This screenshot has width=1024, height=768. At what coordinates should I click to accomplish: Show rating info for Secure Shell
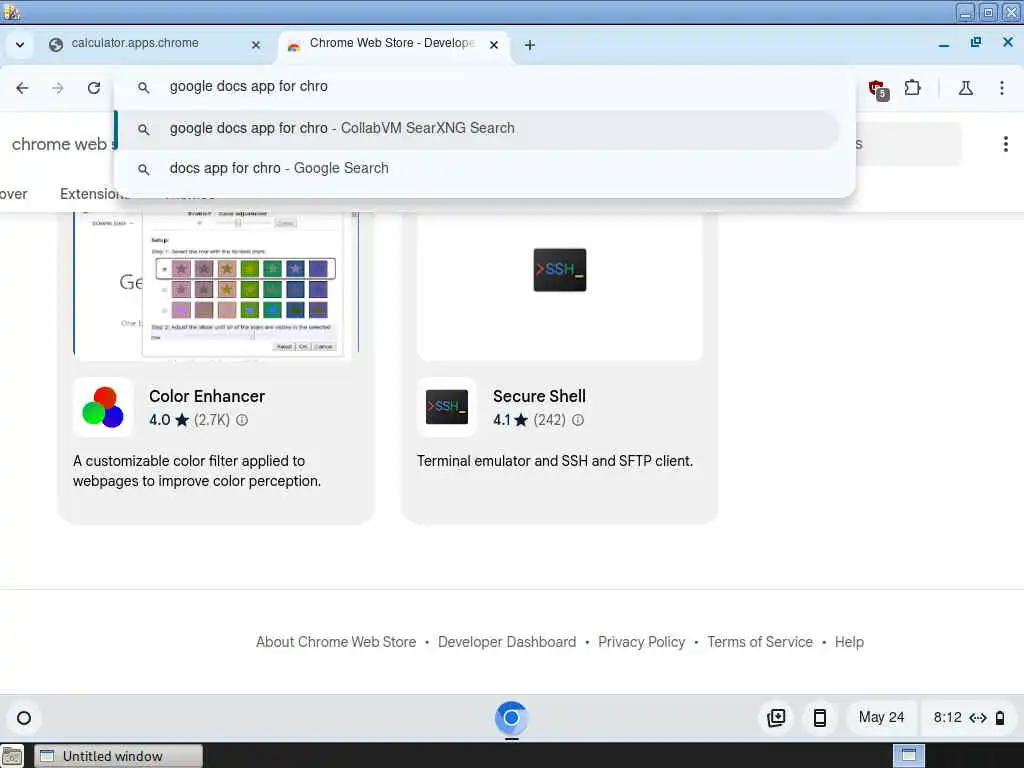click(x=578, y=420)
